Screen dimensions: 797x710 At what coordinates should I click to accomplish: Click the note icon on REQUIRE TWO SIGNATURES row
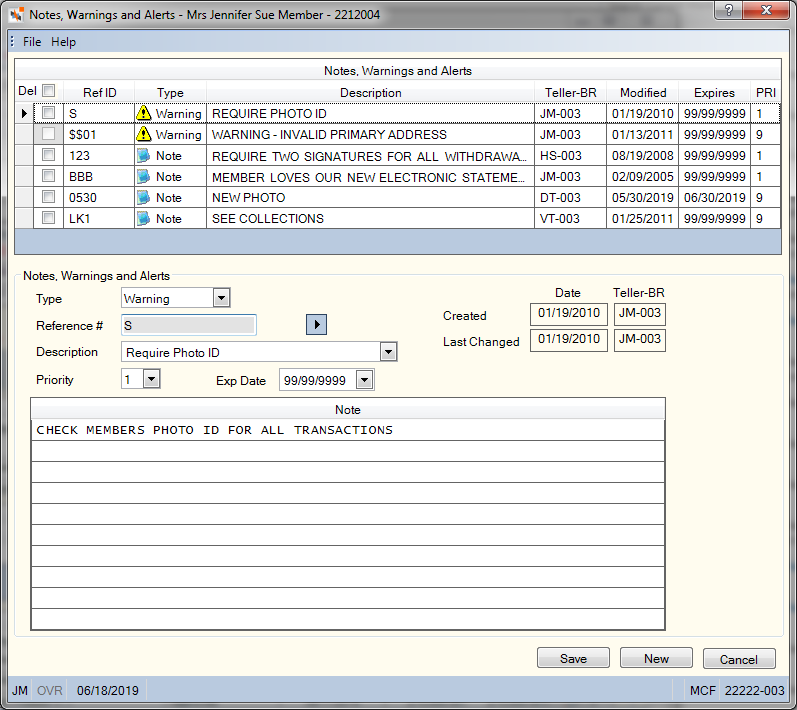(x=144, y=156)
